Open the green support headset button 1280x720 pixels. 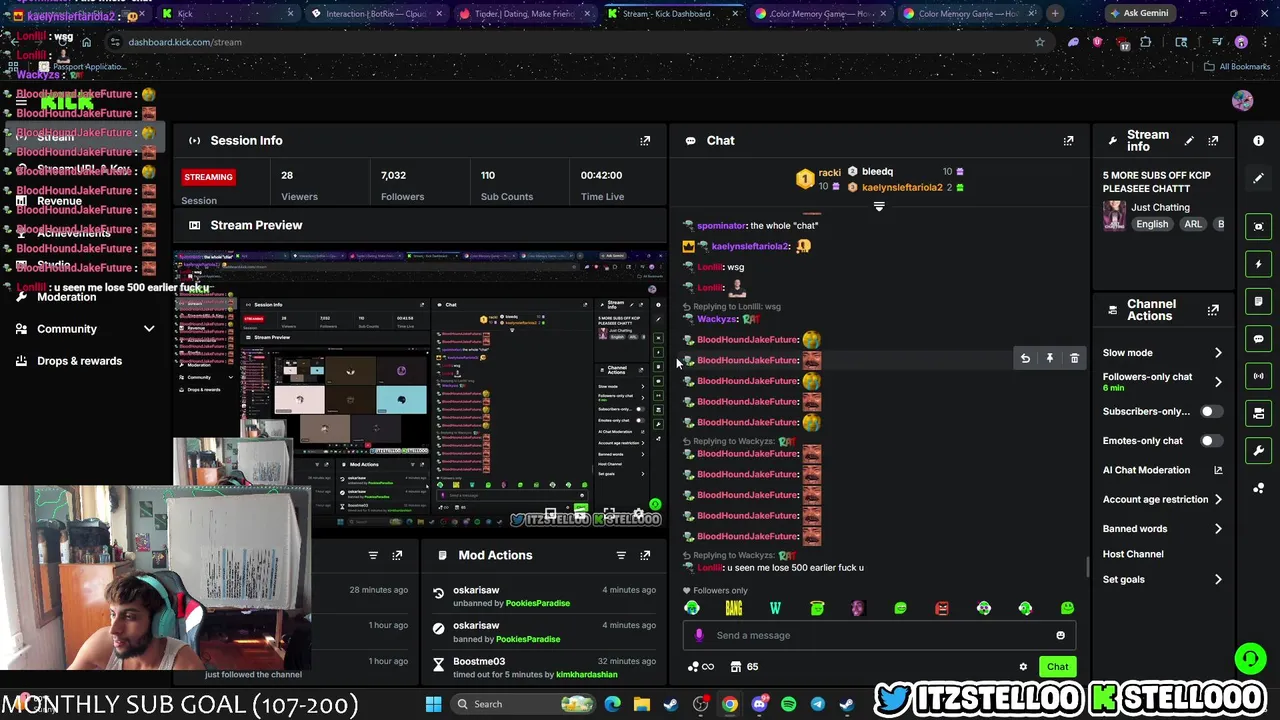pyautogui.click(x=1249, y=658)
